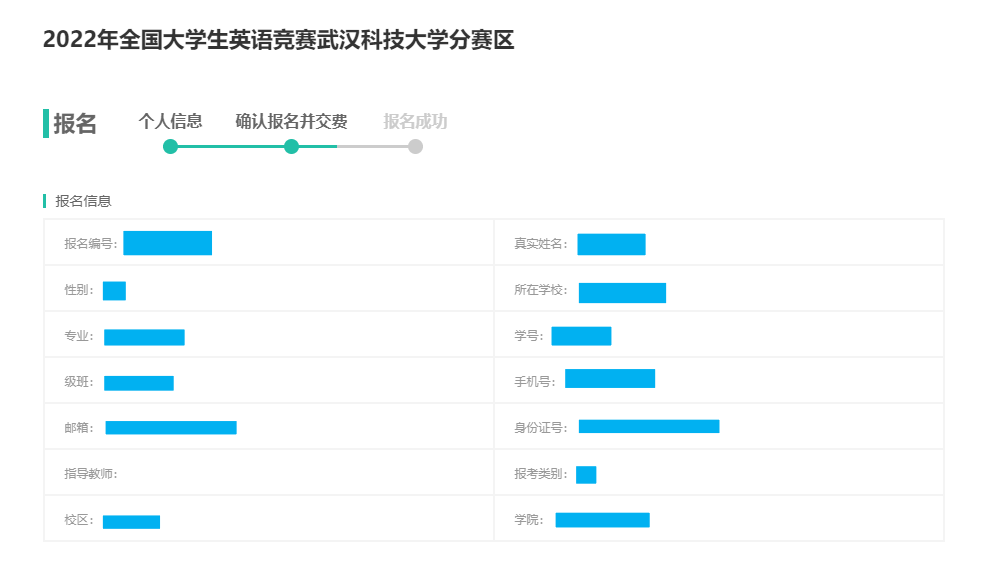The width and height of the screenshot is (1004, 568).
Task: Click the second green progress step dot
Action: [x=291, y=147]
